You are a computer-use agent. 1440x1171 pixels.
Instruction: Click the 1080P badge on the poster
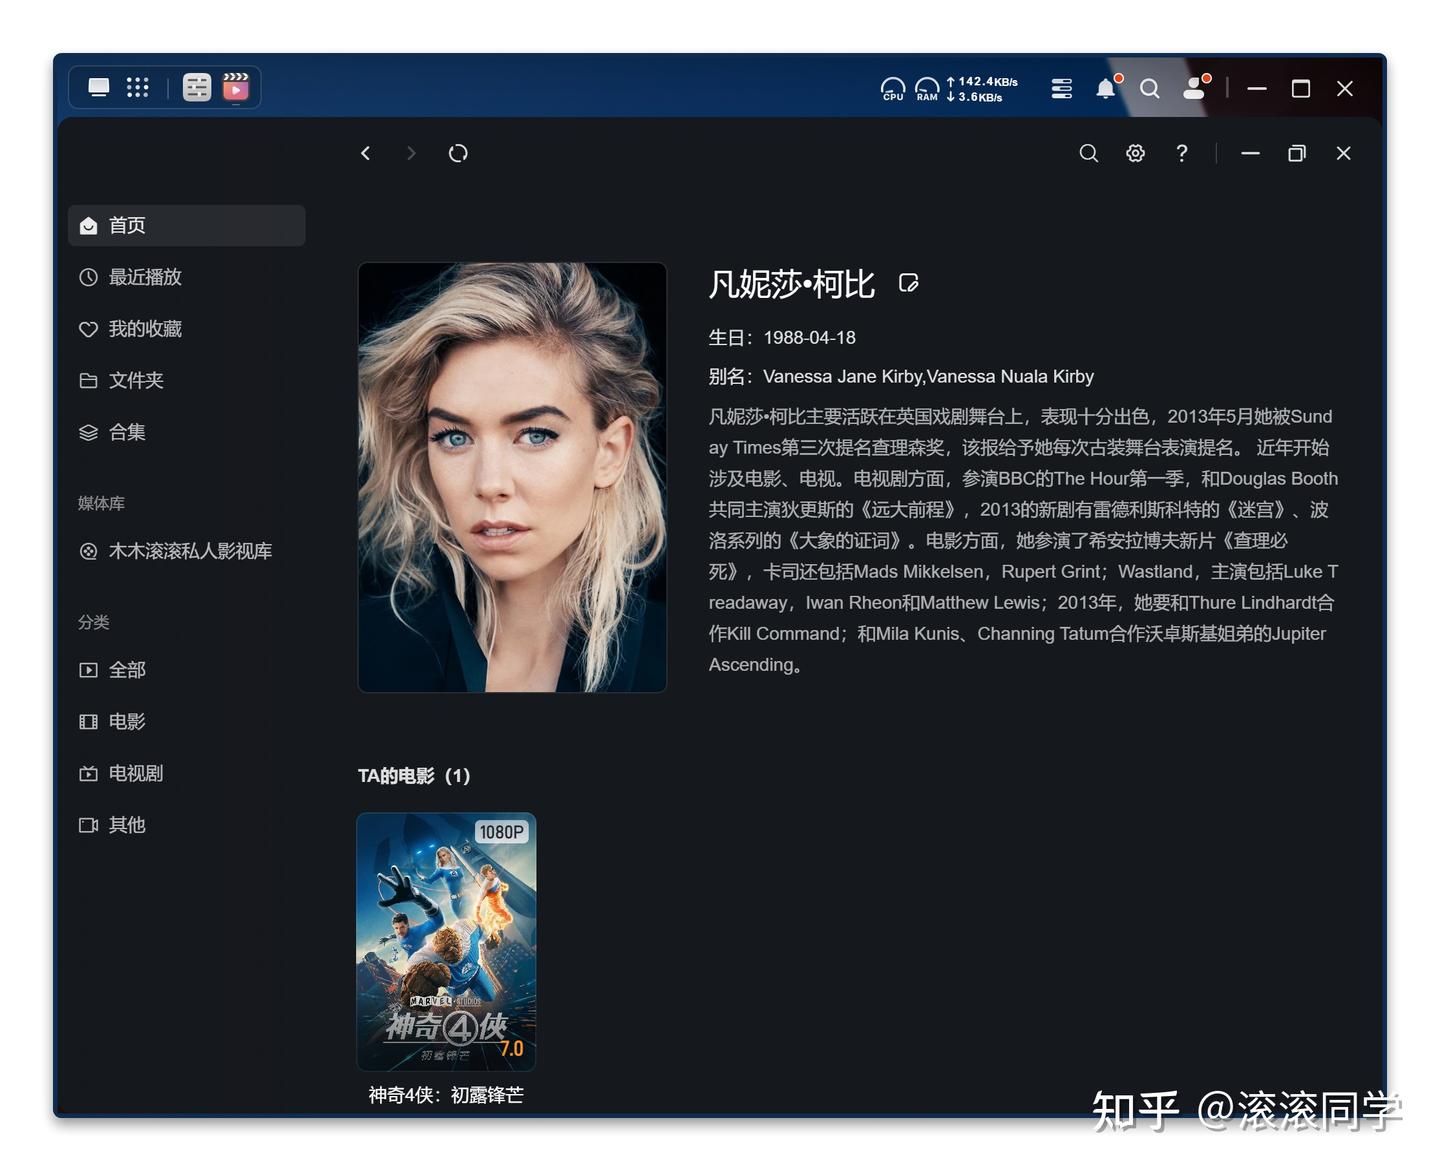coord(502,832)
